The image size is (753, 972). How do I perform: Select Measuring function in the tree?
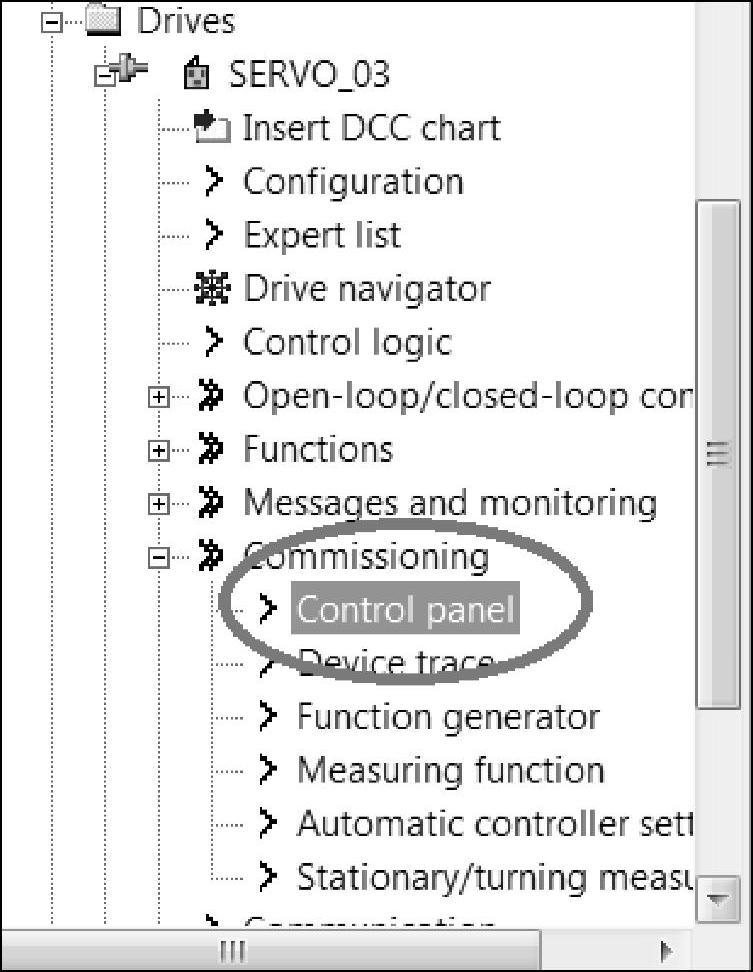(450, 770)
